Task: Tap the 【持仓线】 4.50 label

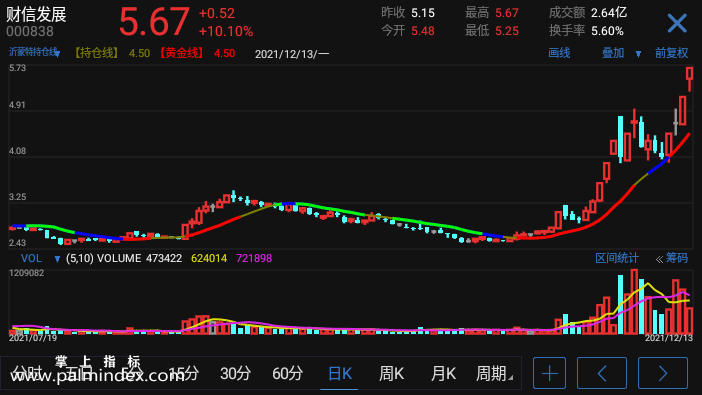Action: (x=111, y=53)
